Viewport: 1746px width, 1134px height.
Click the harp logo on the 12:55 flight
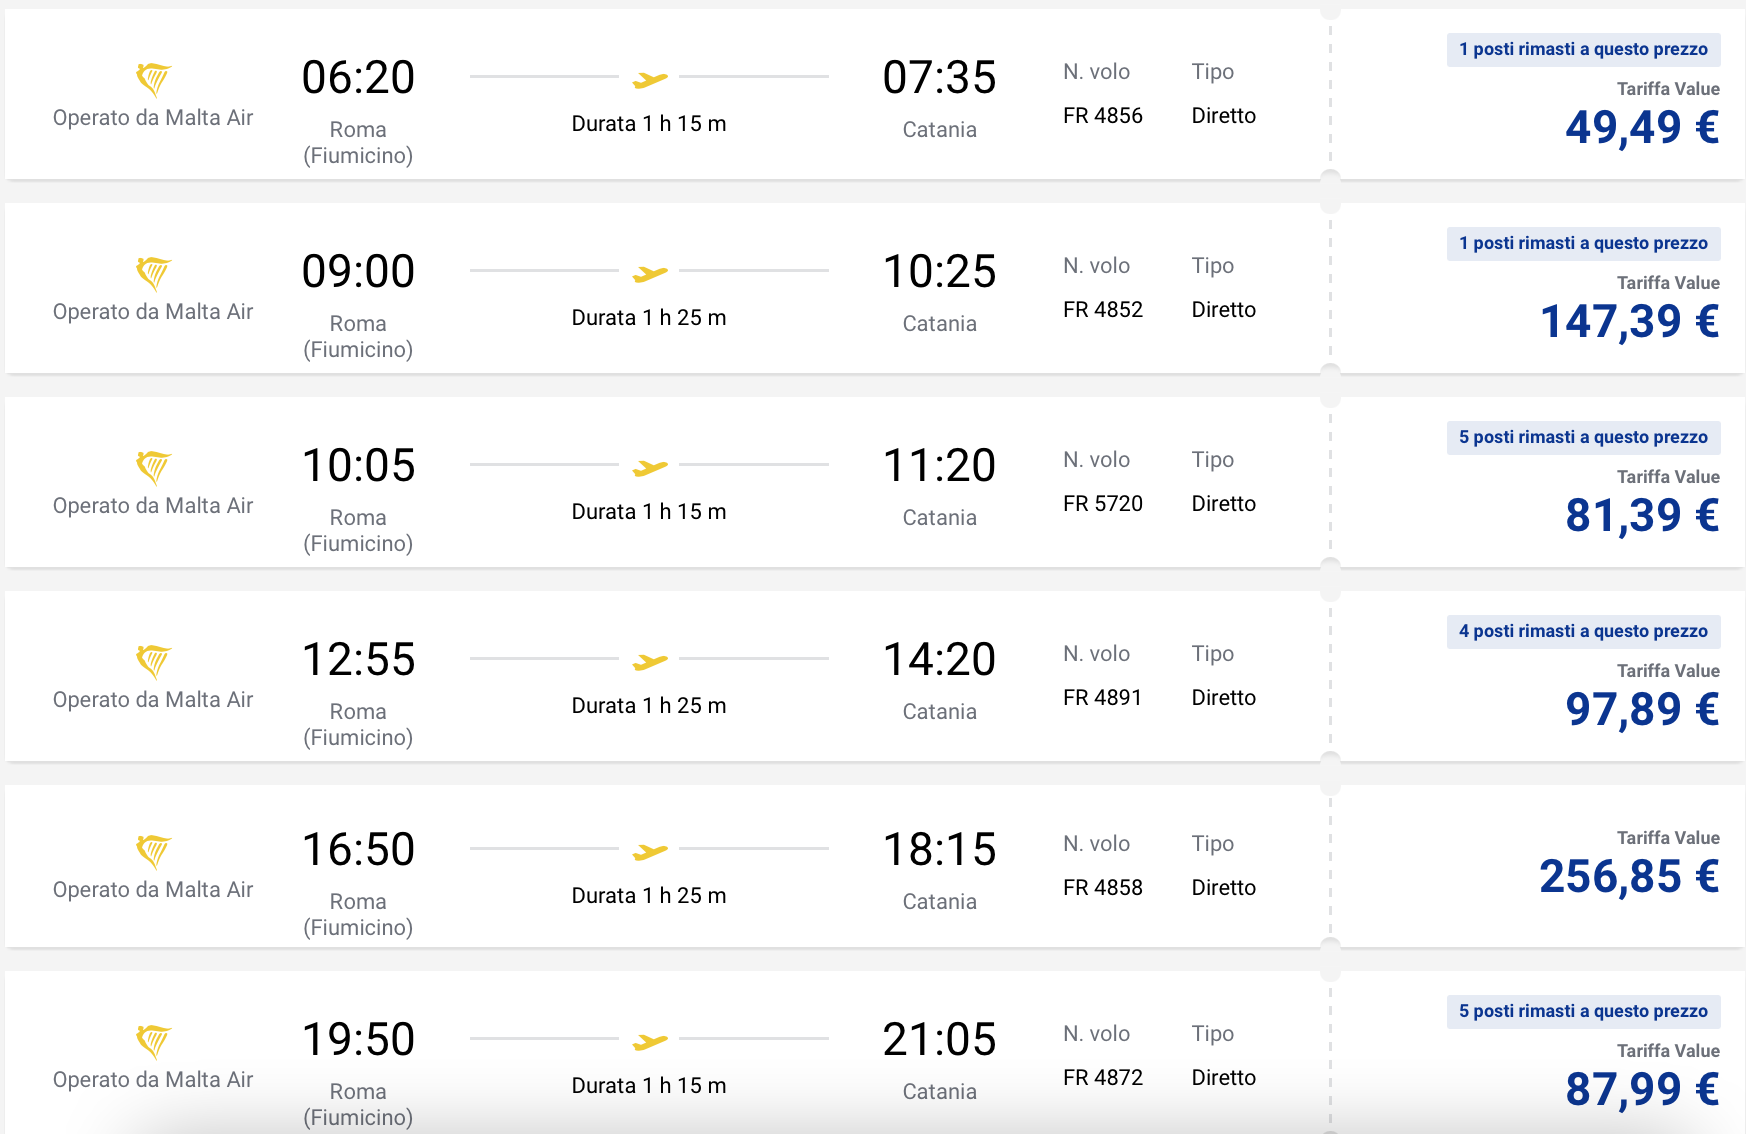point(153,660)
